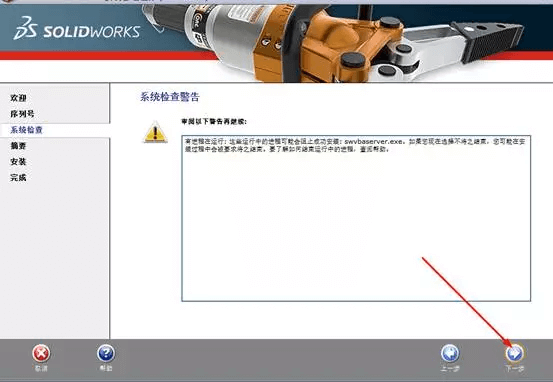Open Help via blue question mark icon
This screenshot has height=382, width=553.
pos(106,353)
